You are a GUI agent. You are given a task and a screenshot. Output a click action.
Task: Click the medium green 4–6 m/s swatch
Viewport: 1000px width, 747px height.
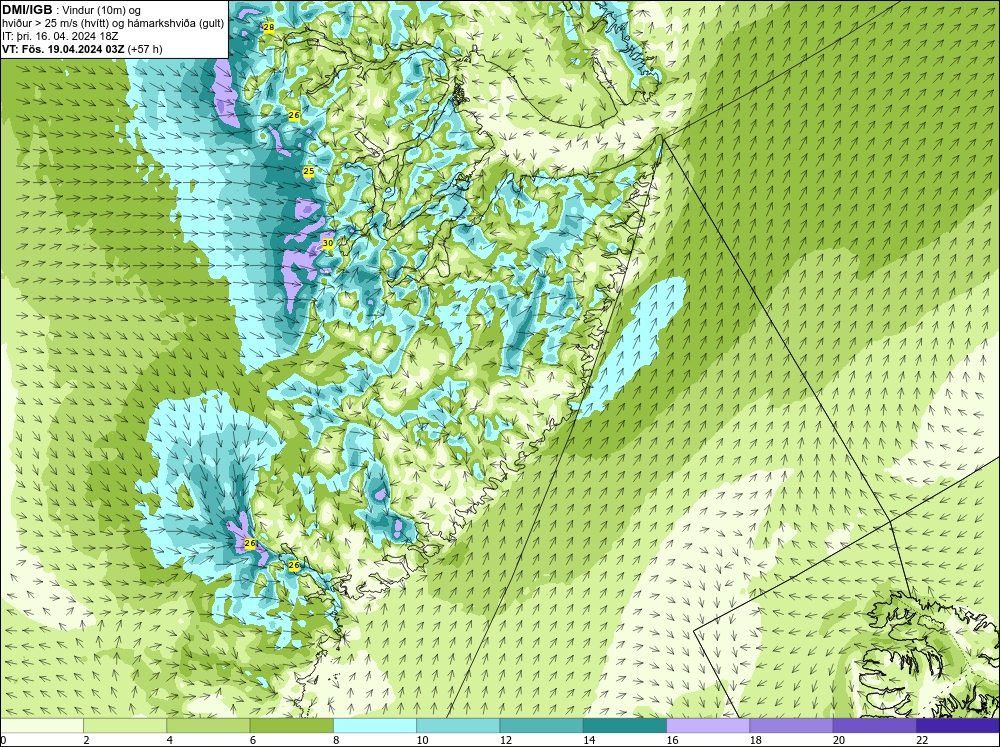209,726
